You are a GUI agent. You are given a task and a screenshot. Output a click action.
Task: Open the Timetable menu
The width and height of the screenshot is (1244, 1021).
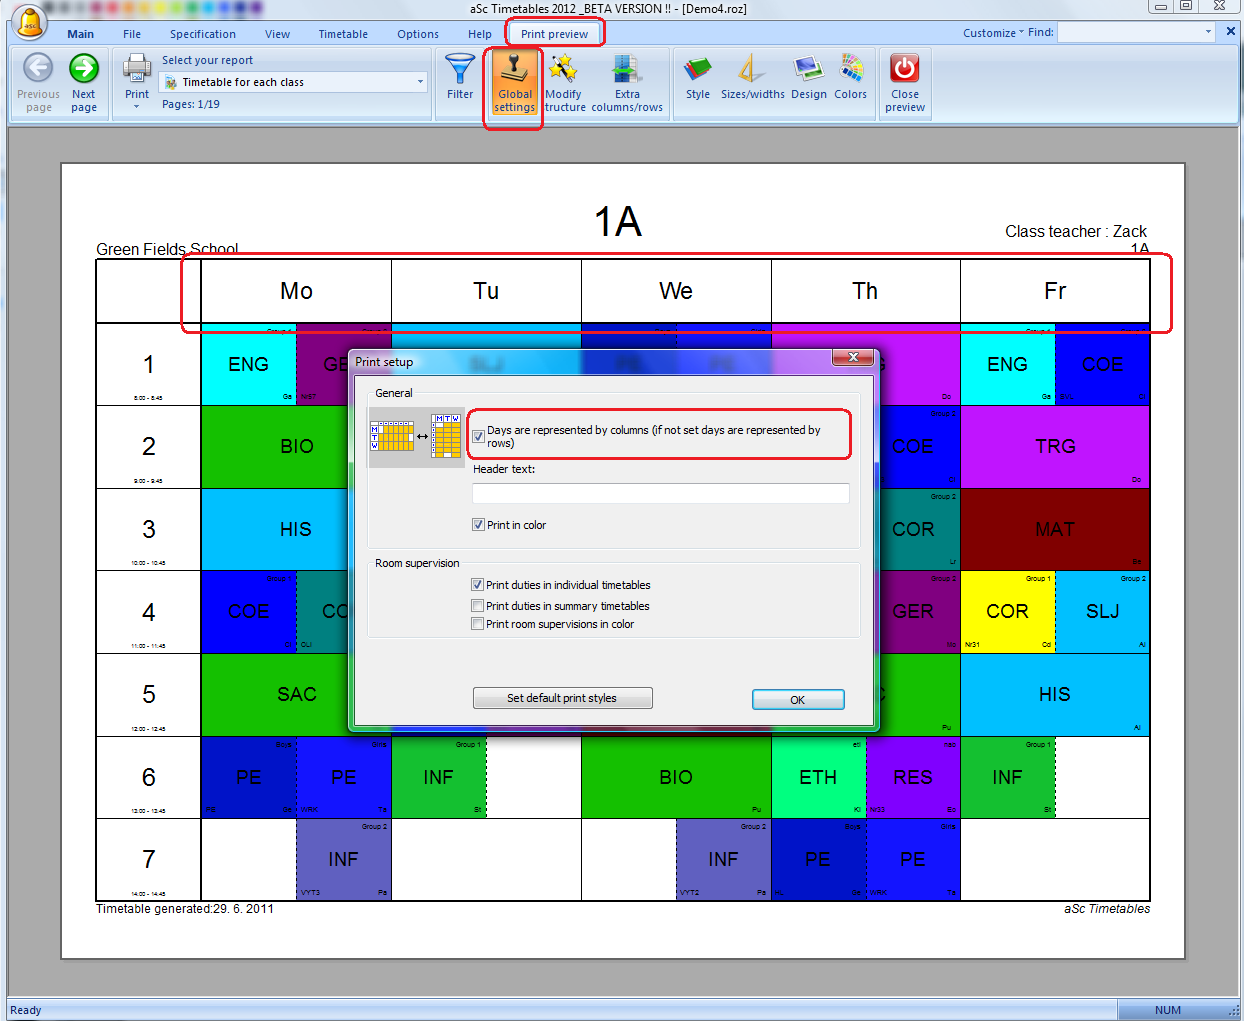pos(343,34)
